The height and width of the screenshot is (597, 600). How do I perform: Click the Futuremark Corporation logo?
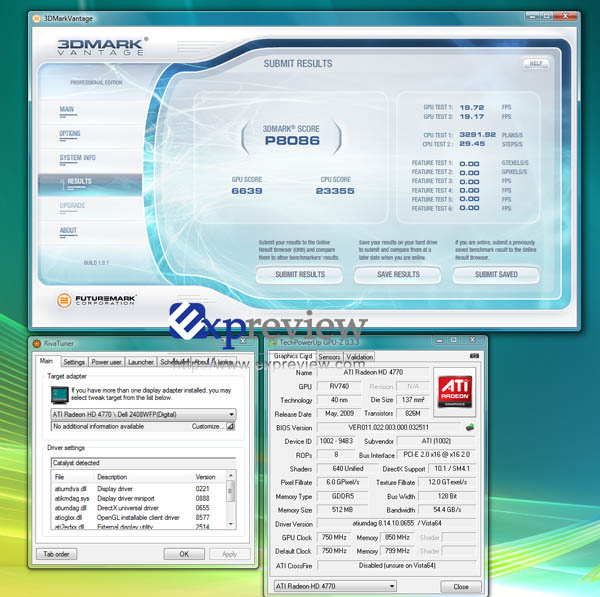point(96,300)
